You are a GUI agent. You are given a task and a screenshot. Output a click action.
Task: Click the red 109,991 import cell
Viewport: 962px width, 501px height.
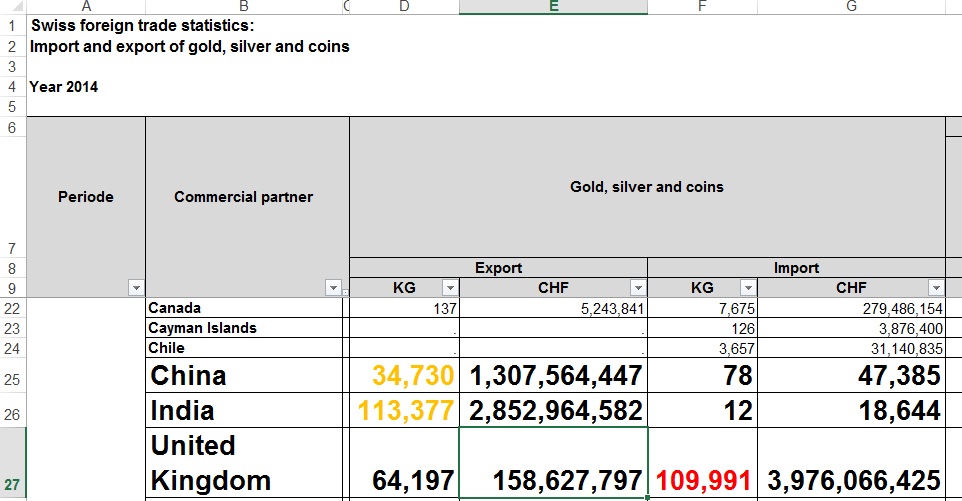click(x=706, y=480)
